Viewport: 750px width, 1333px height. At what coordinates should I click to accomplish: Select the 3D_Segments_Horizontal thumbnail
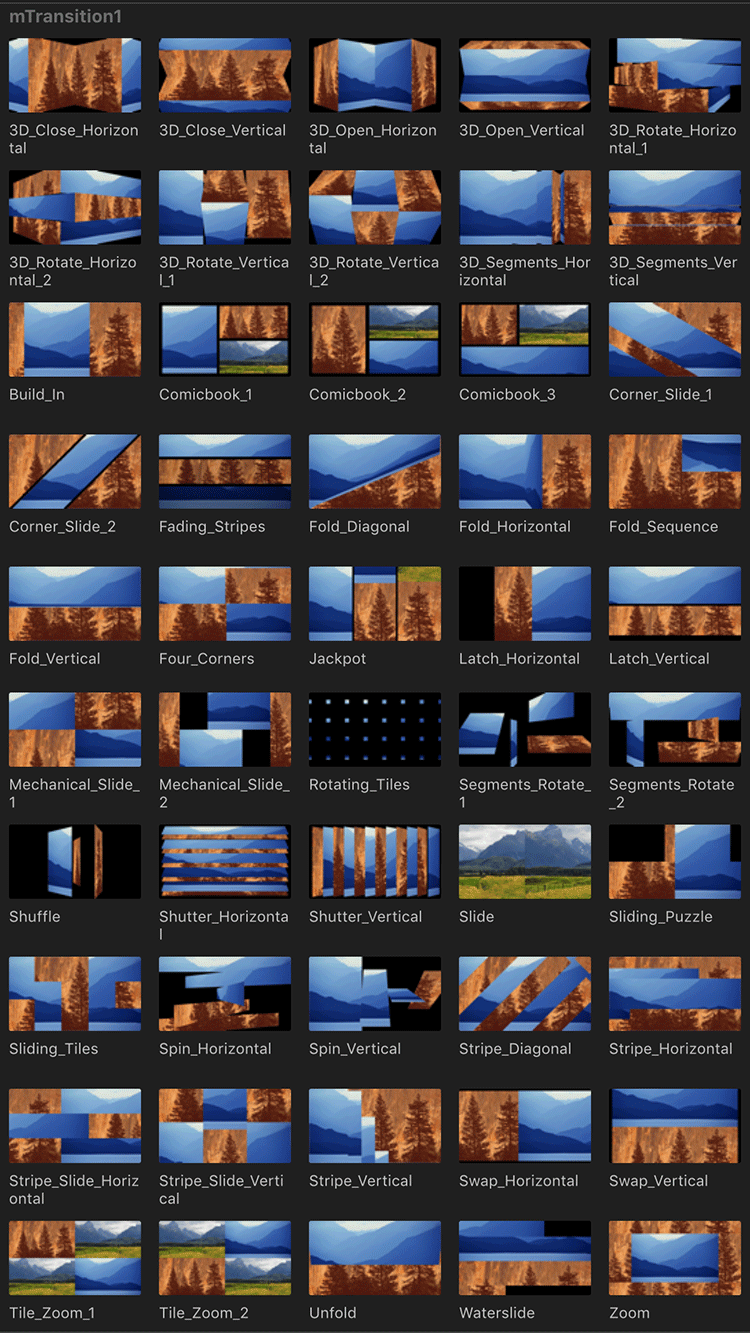pyautogui.click(x=525, y=207)
